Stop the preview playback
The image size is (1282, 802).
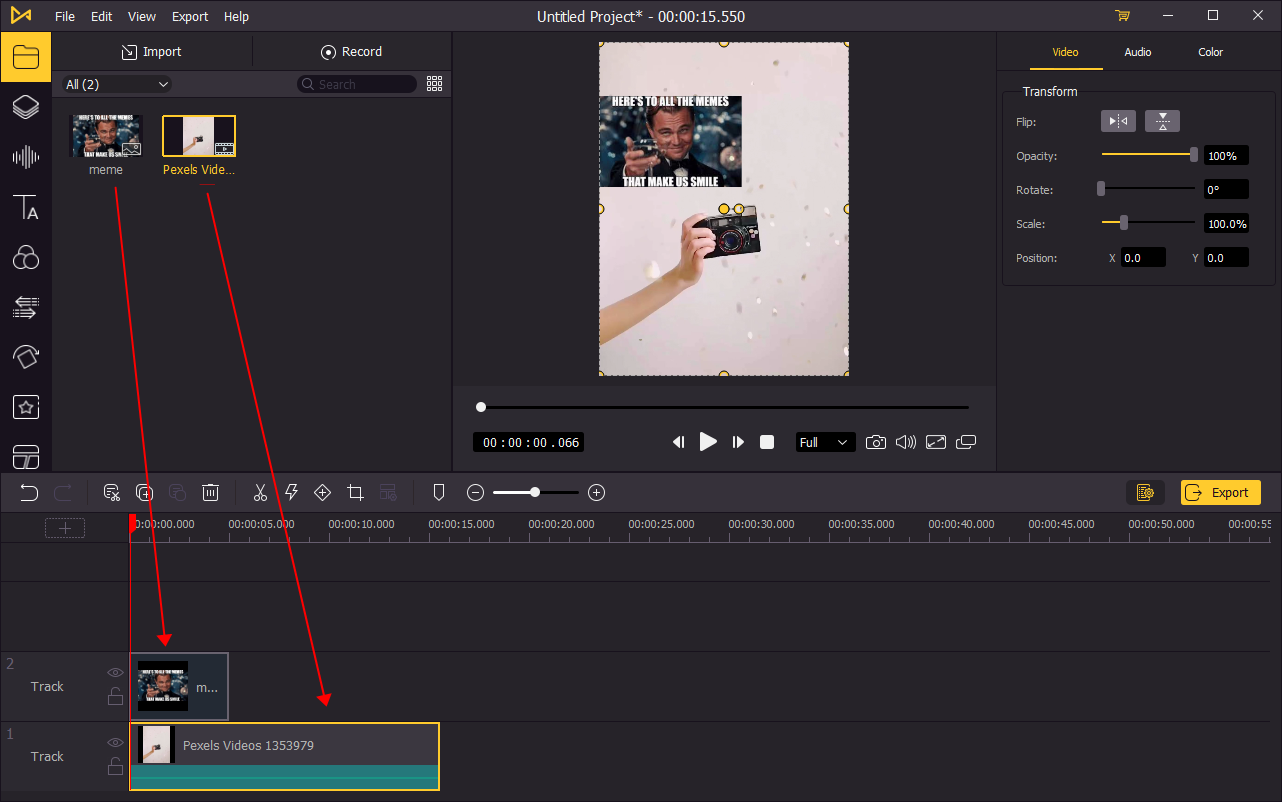(767, 442)
